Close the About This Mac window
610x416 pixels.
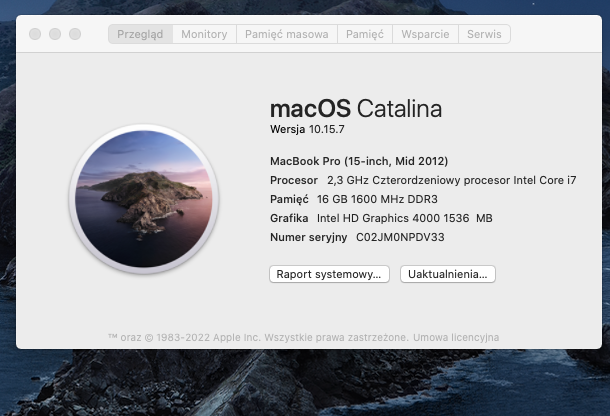(x=35, y=34)
